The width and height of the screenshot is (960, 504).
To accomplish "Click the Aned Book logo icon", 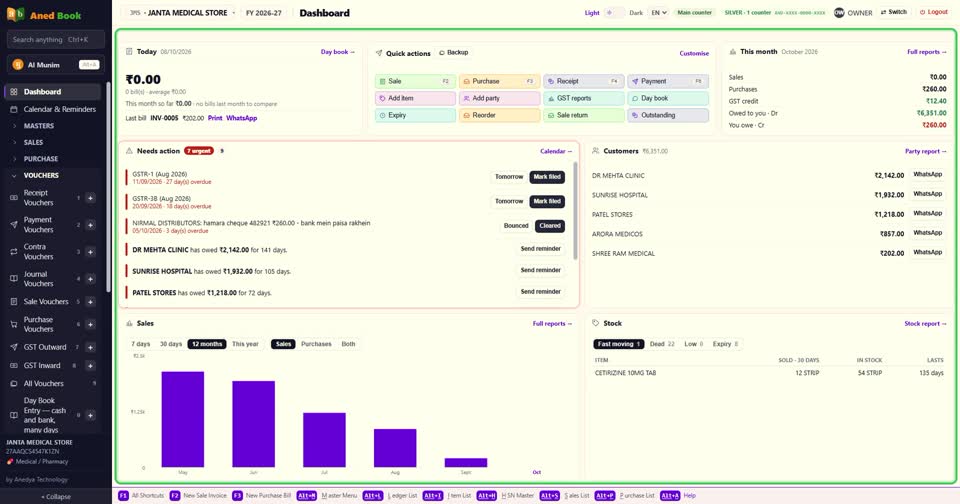I will tap(15, 14).
